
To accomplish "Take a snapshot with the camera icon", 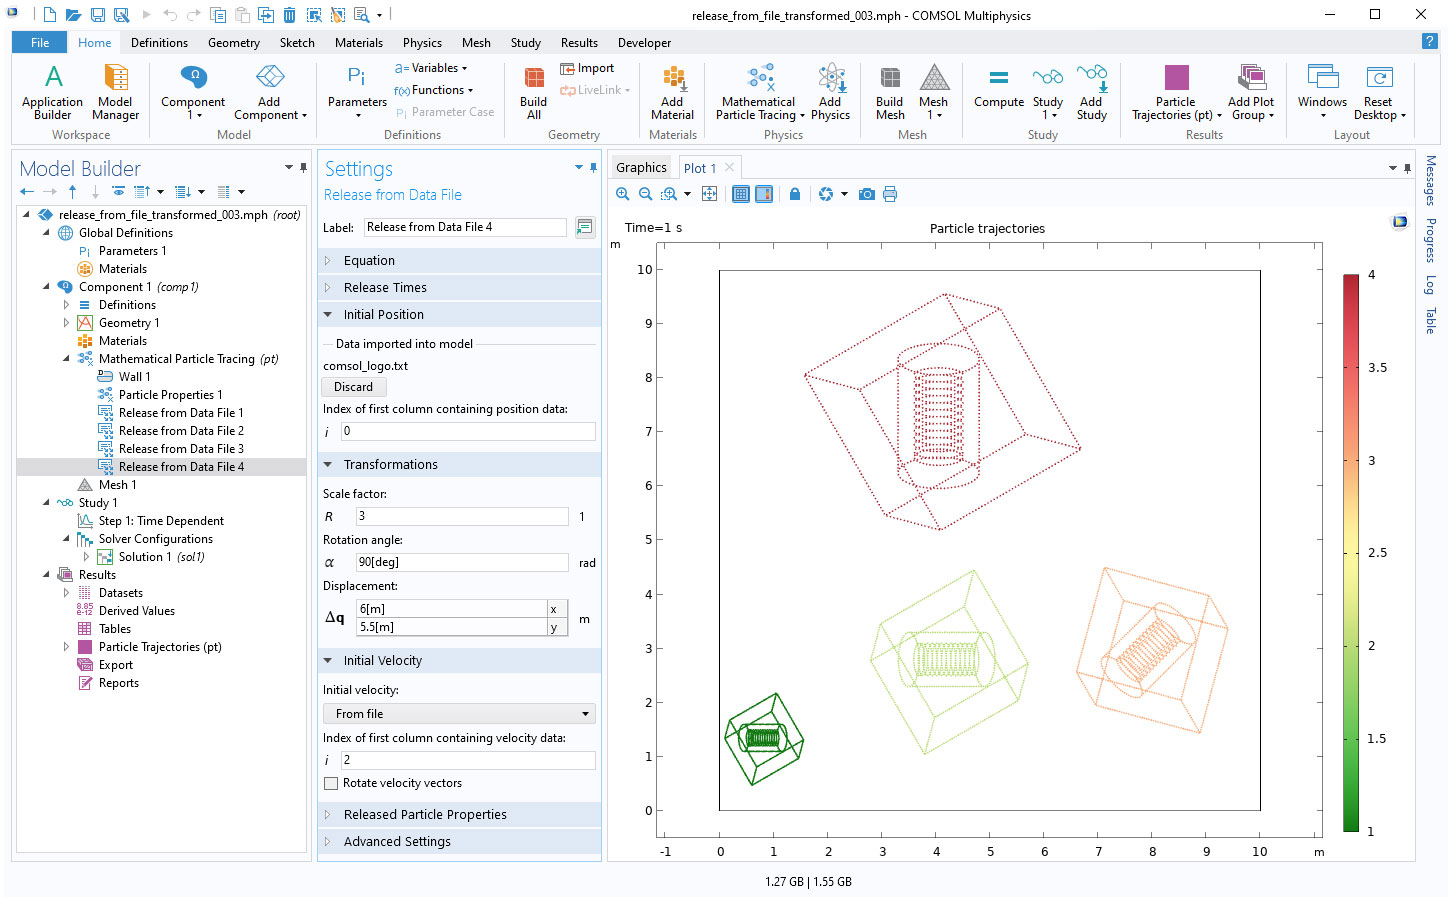I will (867, 194).
